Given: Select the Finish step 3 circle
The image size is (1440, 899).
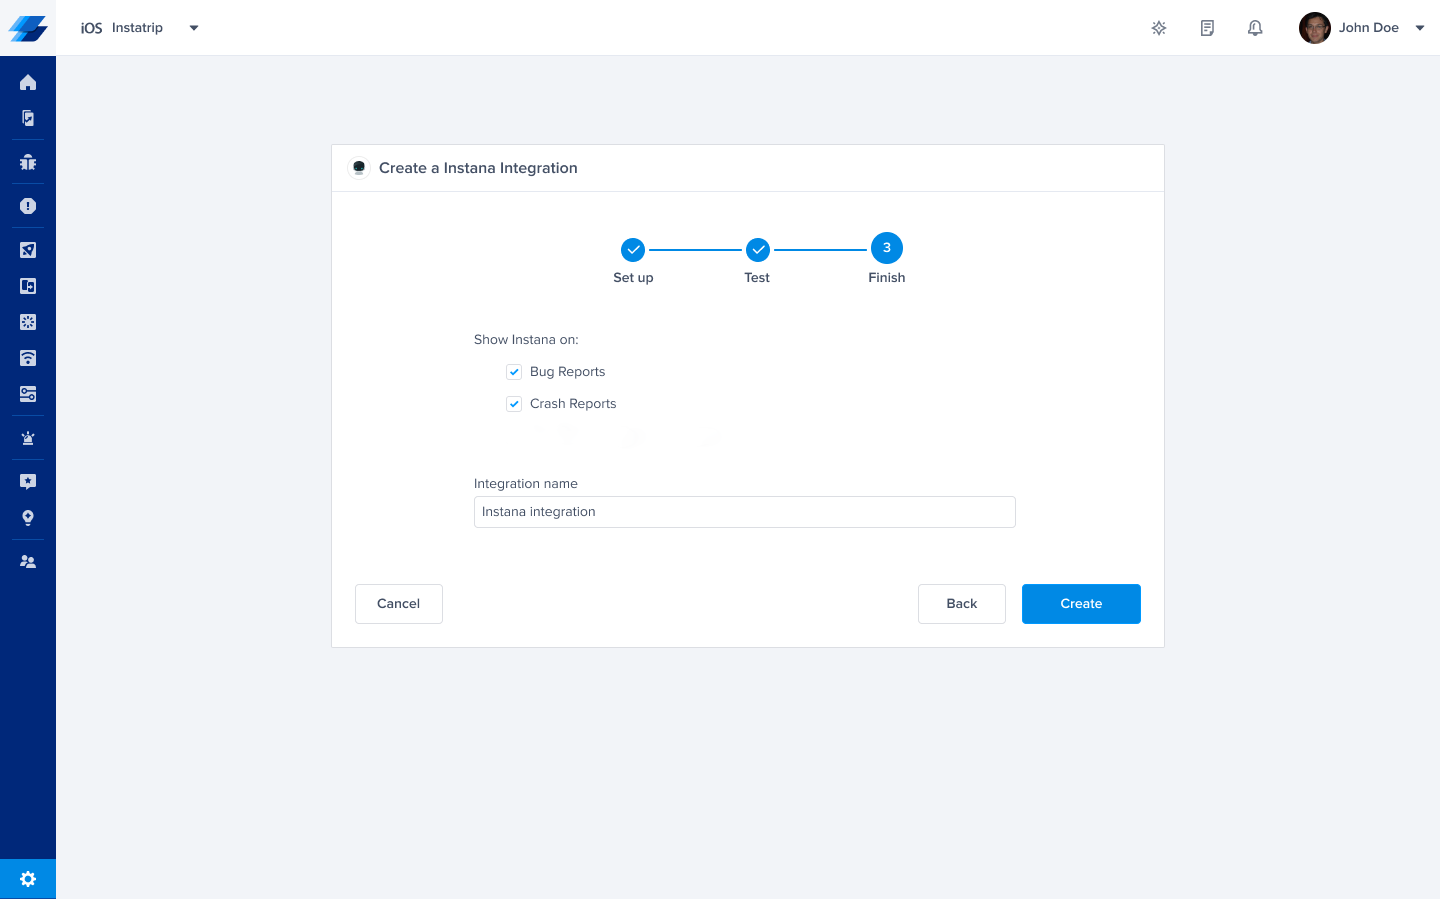Looking at the screenshot, I should coord(887,248).
